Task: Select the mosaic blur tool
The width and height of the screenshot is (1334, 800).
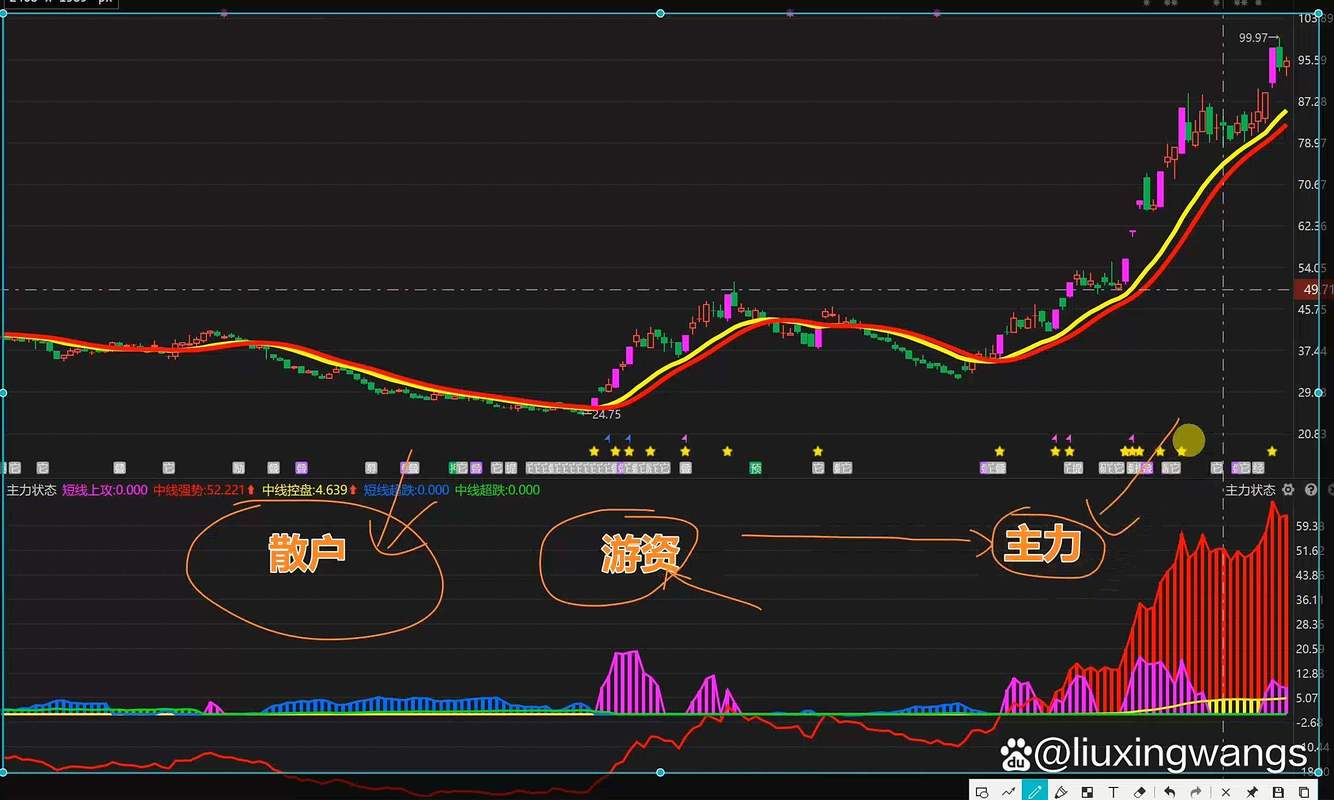Action: [x=1087, y=792]
